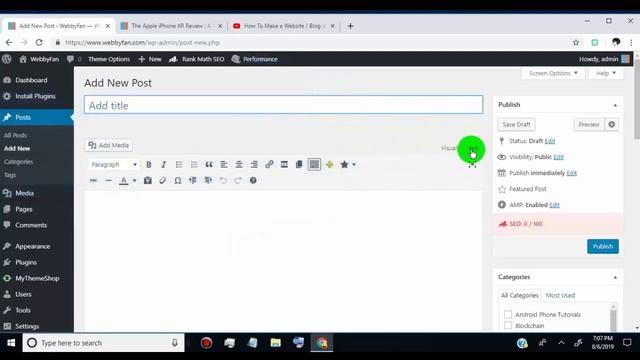Image resolution: width=640 pixels, height=360 pixels.
Task: Redo the last editor action
Action: [x=238, y=180]
